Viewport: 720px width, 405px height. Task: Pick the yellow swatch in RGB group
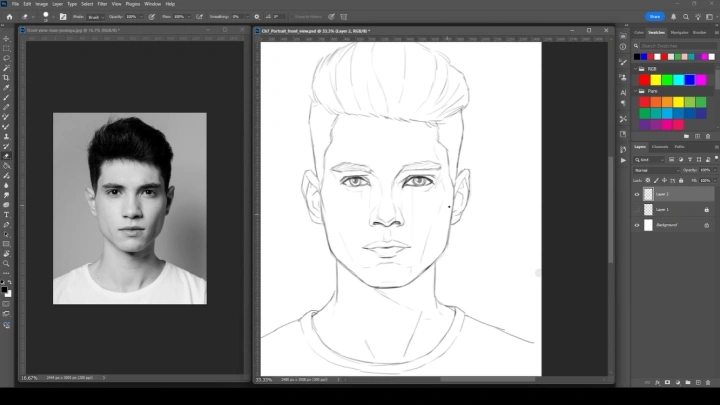[x=657, y=80]
